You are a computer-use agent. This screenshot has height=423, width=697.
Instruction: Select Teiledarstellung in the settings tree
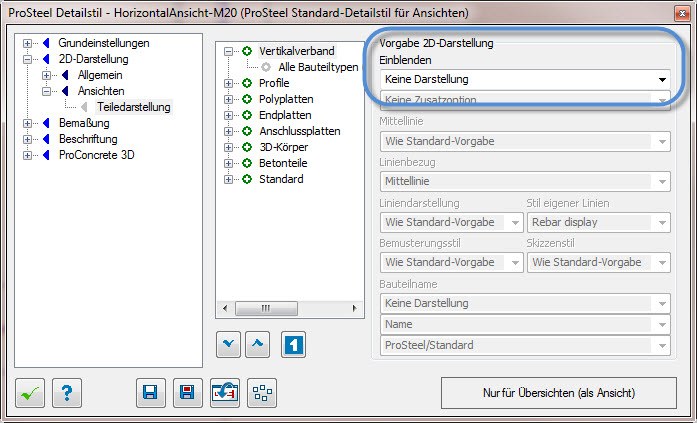(134, 107)
